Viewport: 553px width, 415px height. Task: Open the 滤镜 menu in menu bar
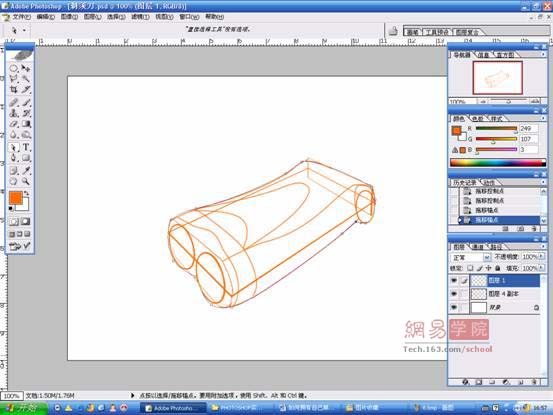coord(140,17)
